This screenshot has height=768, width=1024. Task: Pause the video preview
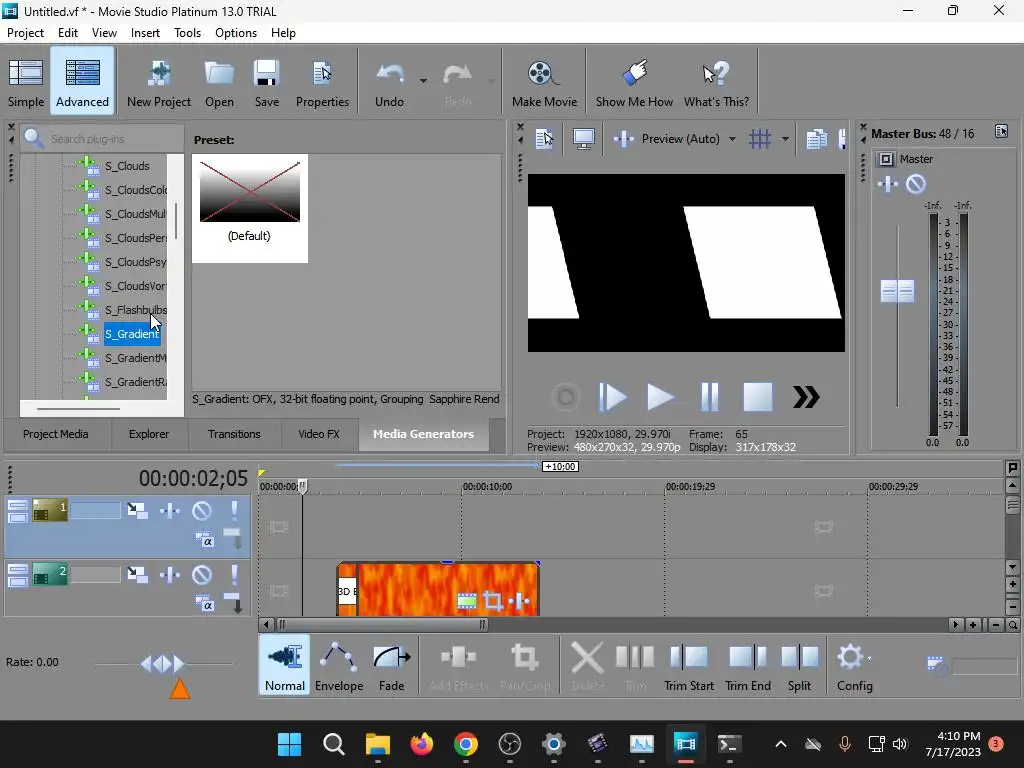coord(709,397)
